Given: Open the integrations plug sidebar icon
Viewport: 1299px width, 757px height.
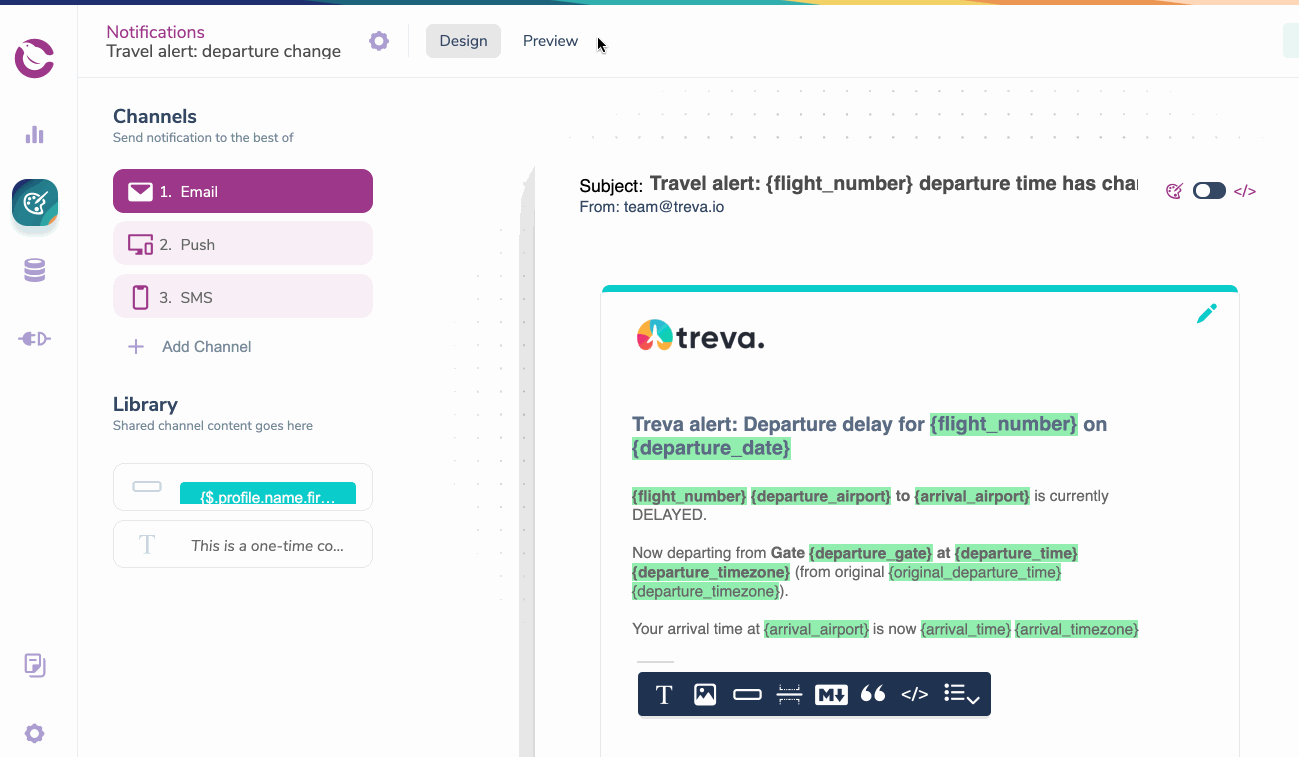Looking at the screenshot, I should click(35, 339).
